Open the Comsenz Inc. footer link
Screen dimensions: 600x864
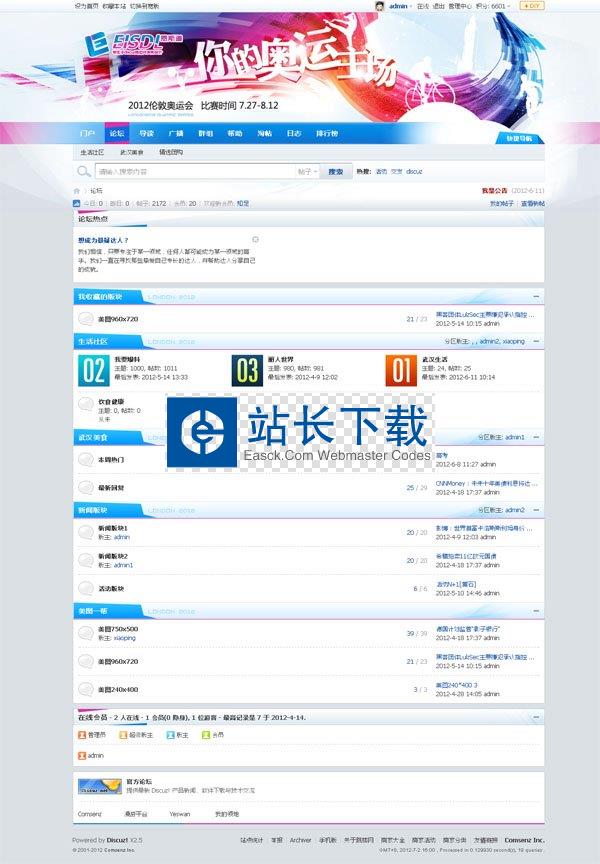pyautogui.click(x=525, y=840)
